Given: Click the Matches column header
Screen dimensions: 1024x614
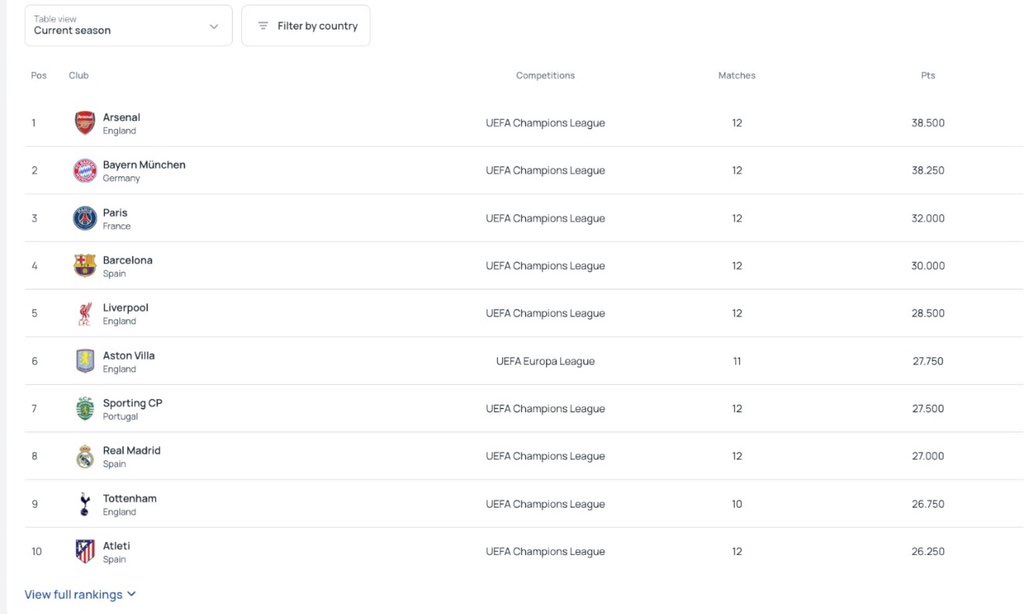Looking at the screenshot, I should pyautogui.click(x=737, y=76).
